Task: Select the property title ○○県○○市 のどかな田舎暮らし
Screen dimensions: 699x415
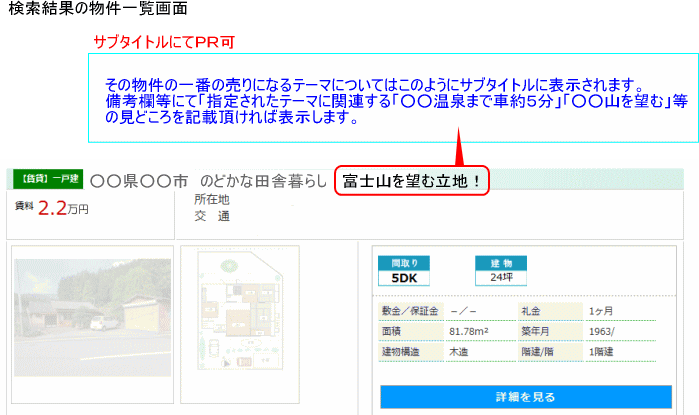Action: [x=208, y=182]
